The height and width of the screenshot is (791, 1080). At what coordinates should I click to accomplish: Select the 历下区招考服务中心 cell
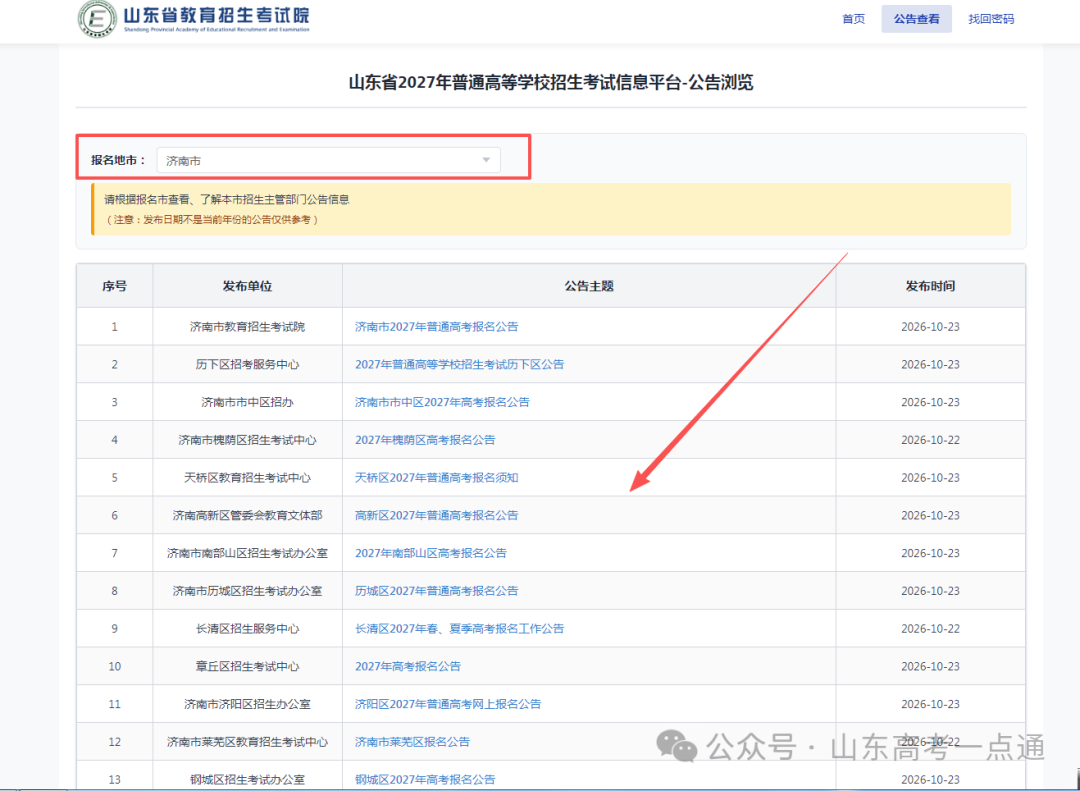(247, 364)
